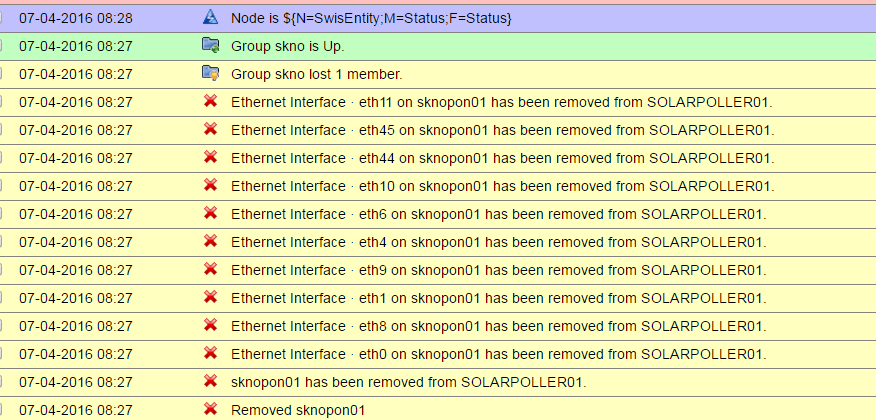Click the red X icon for eth11
The image size is (876, 420).
coord(210,101)
